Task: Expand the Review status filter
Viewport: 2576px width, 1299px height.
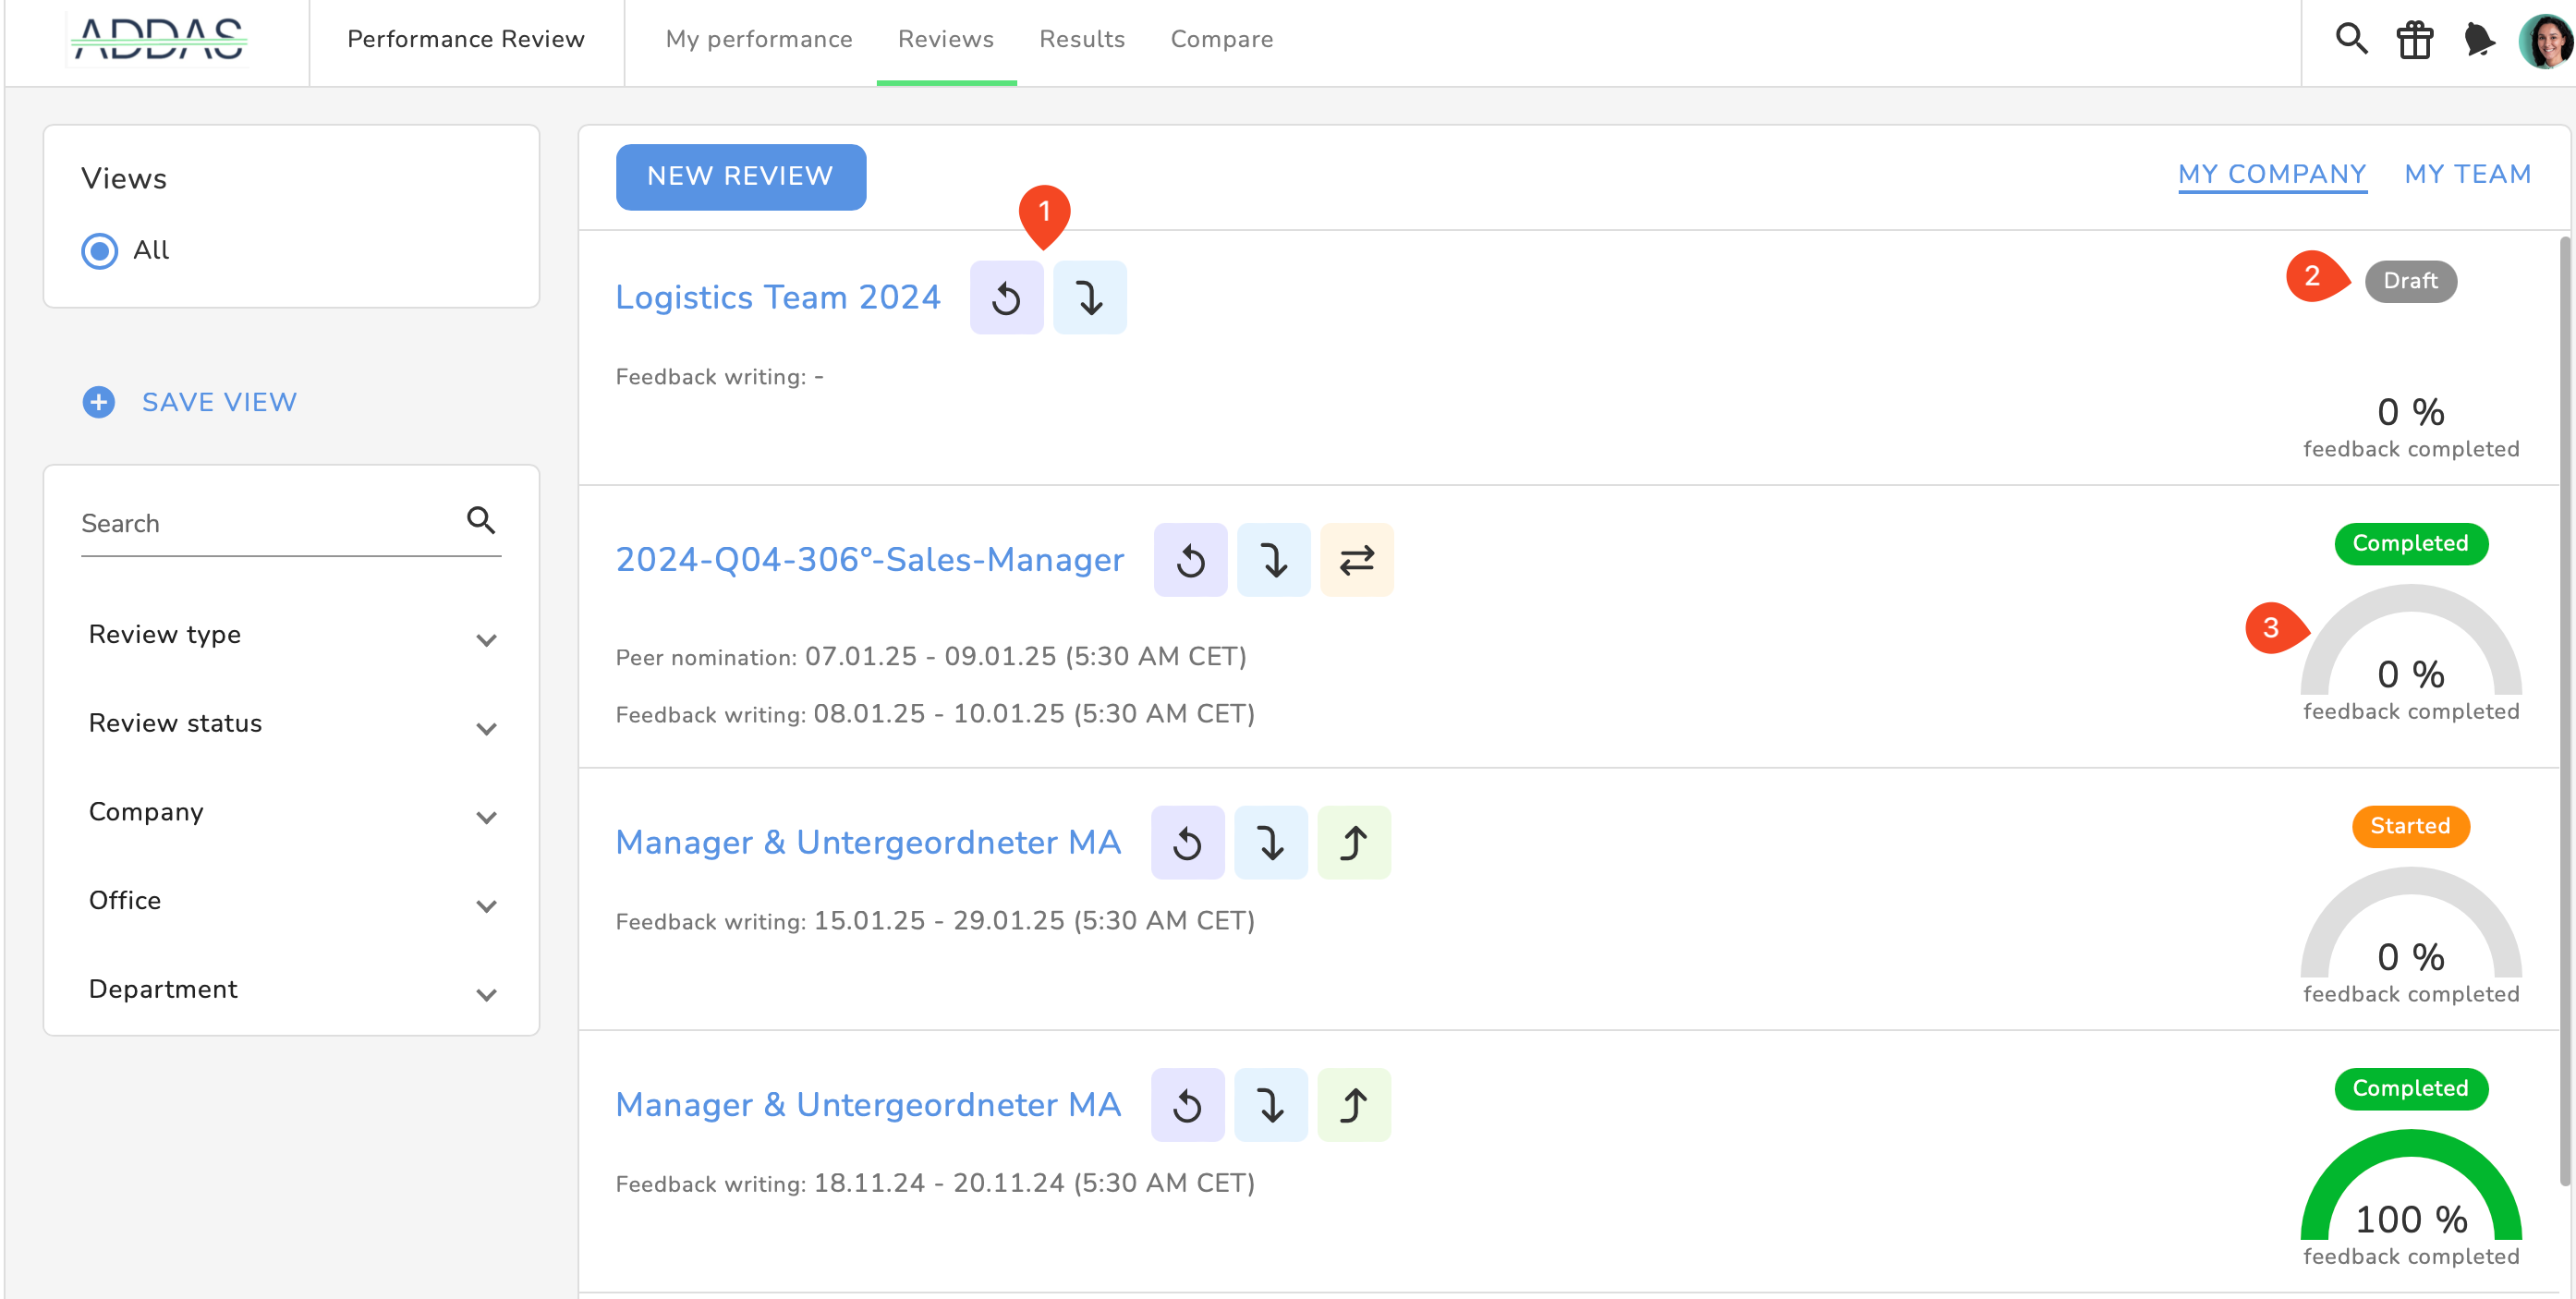Action: tap(486, 729)
